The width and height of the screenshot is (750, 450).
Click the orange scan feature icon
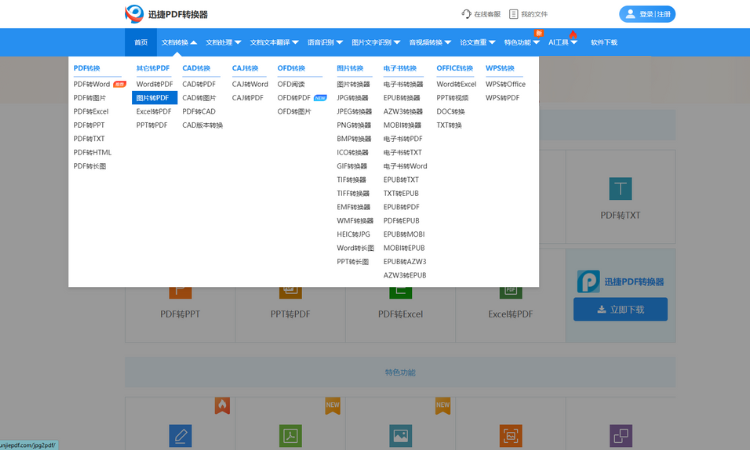point(510,435)
